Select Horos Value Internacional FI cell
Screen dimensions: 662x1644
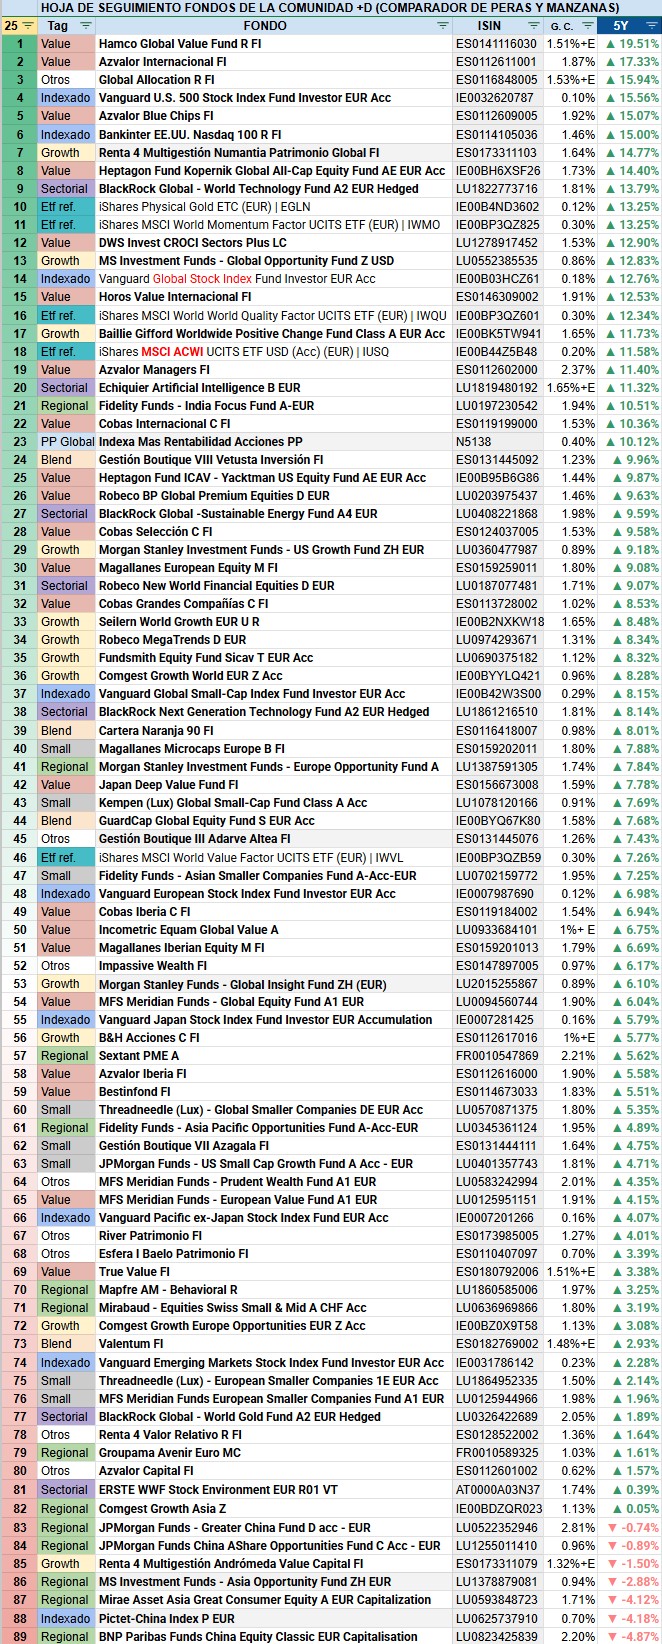[x=274, y=297]
